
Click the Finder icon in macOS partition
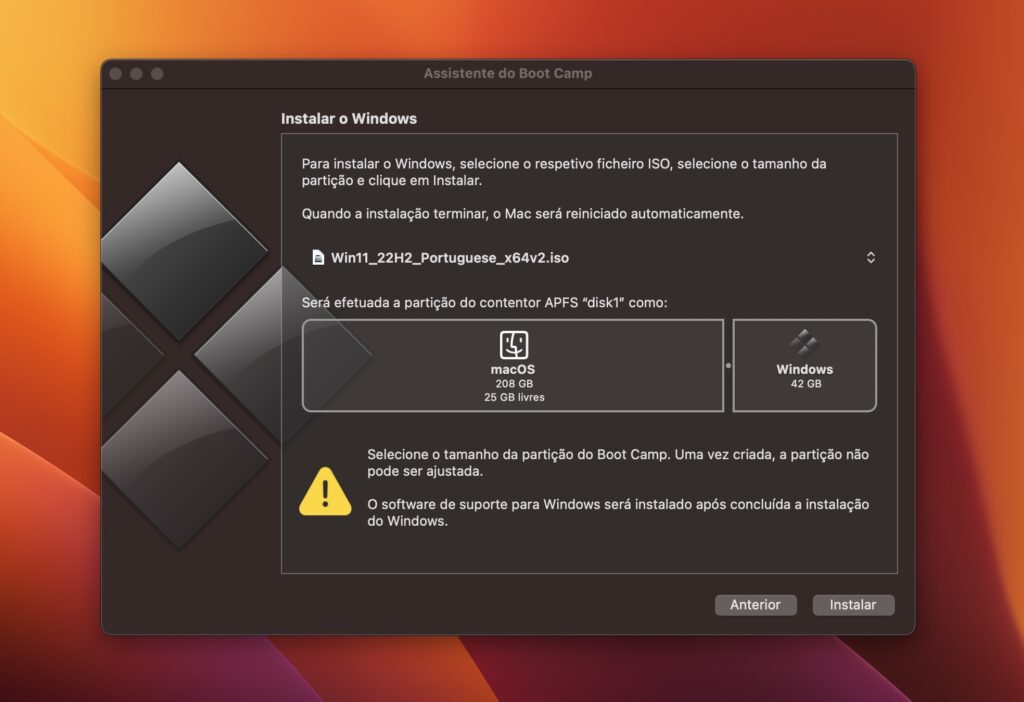tap(513, 345)
